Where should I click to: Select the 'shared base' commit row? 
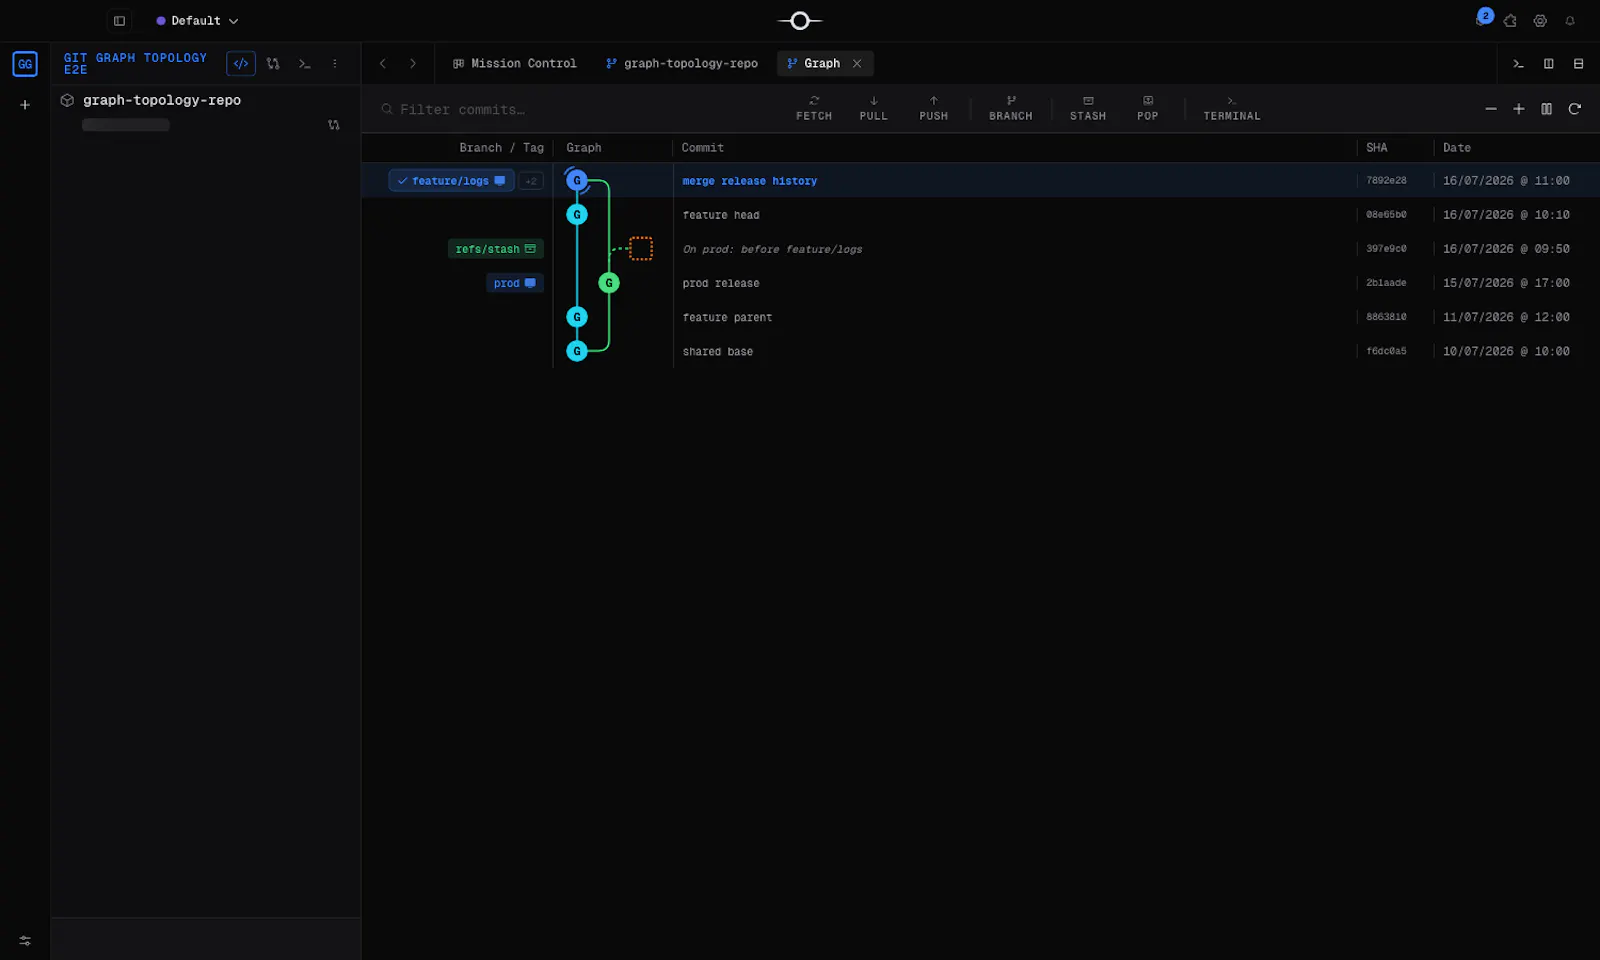point(980,351)
